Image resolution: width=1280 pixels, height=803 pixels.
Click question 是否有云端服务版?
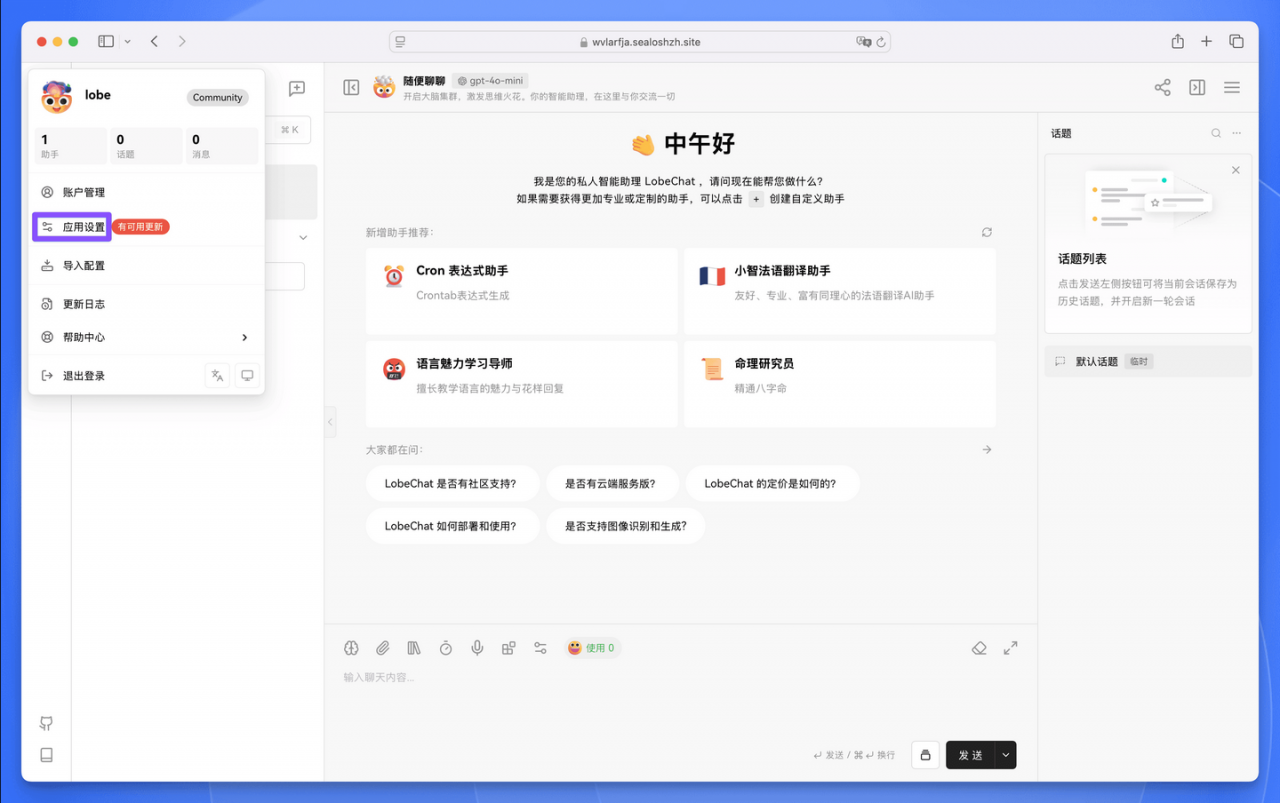612,483
